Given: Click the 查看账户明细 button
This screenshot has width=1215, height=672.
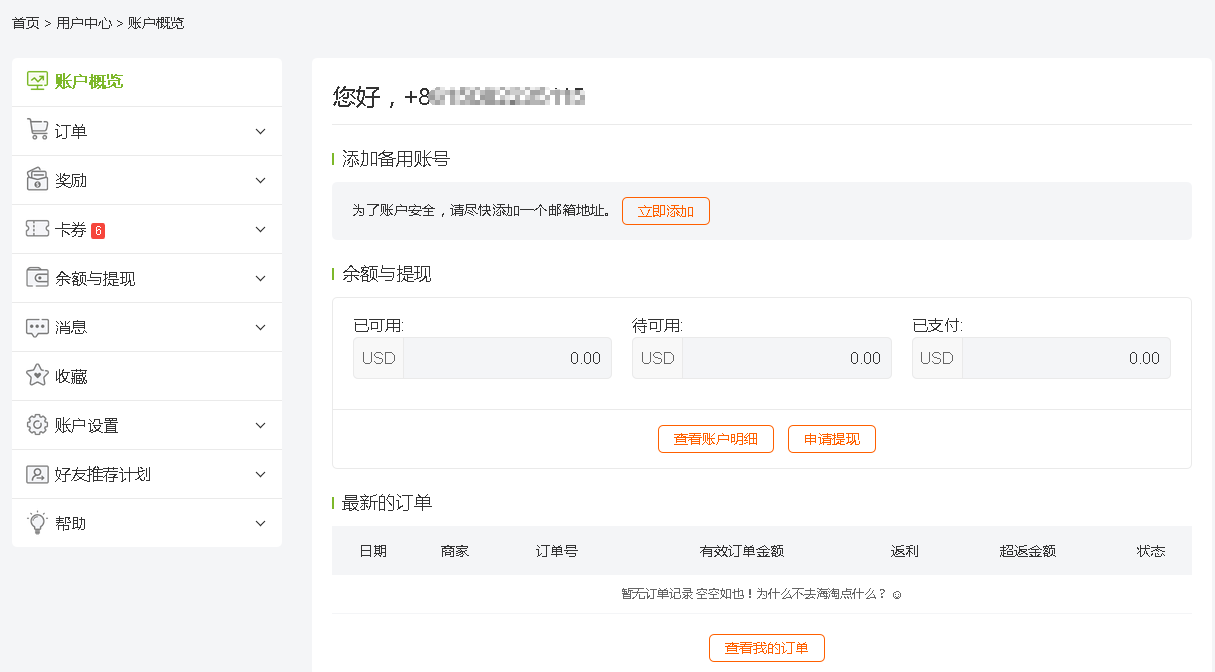Looking at the screenshot, I should click(x=715, y=439).
